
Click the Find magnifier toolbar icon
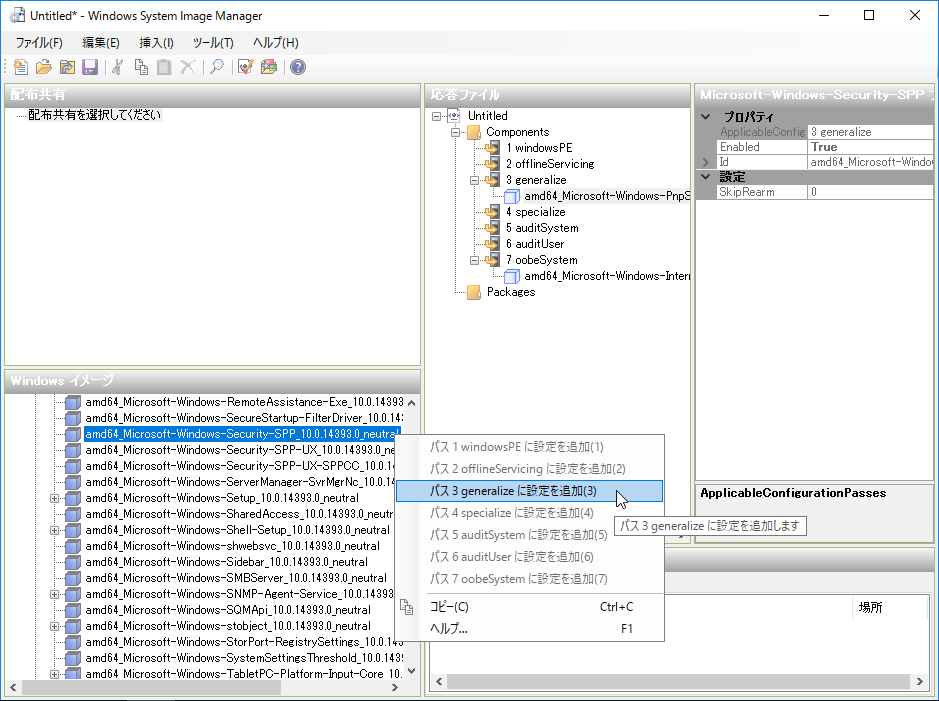click(217, 67)
